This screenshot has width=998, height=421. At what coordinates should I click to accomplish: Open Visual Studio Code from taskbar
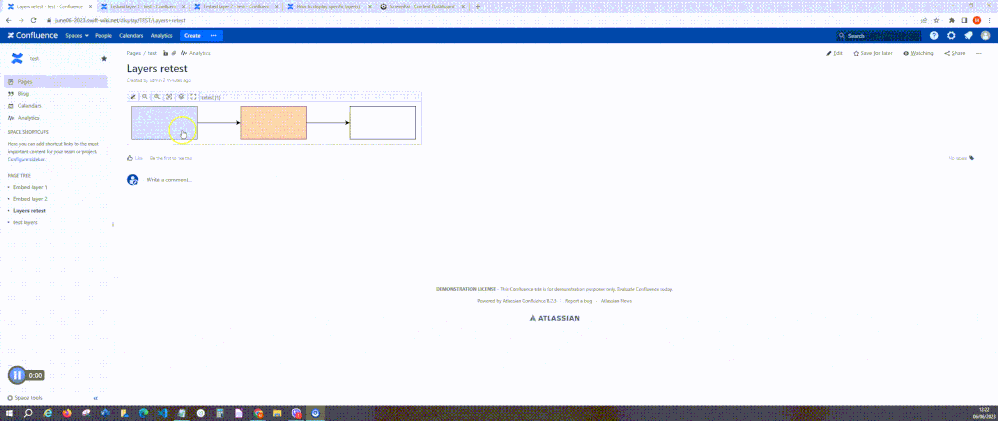tap(162, 413)
